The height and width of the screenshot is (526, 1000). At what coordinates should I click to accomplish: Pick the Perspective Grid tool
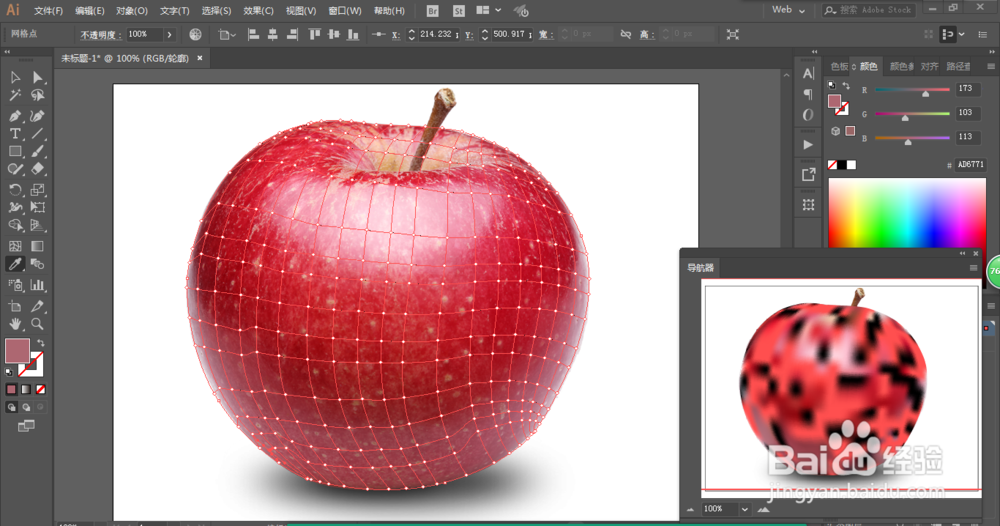tap(38, 226)
